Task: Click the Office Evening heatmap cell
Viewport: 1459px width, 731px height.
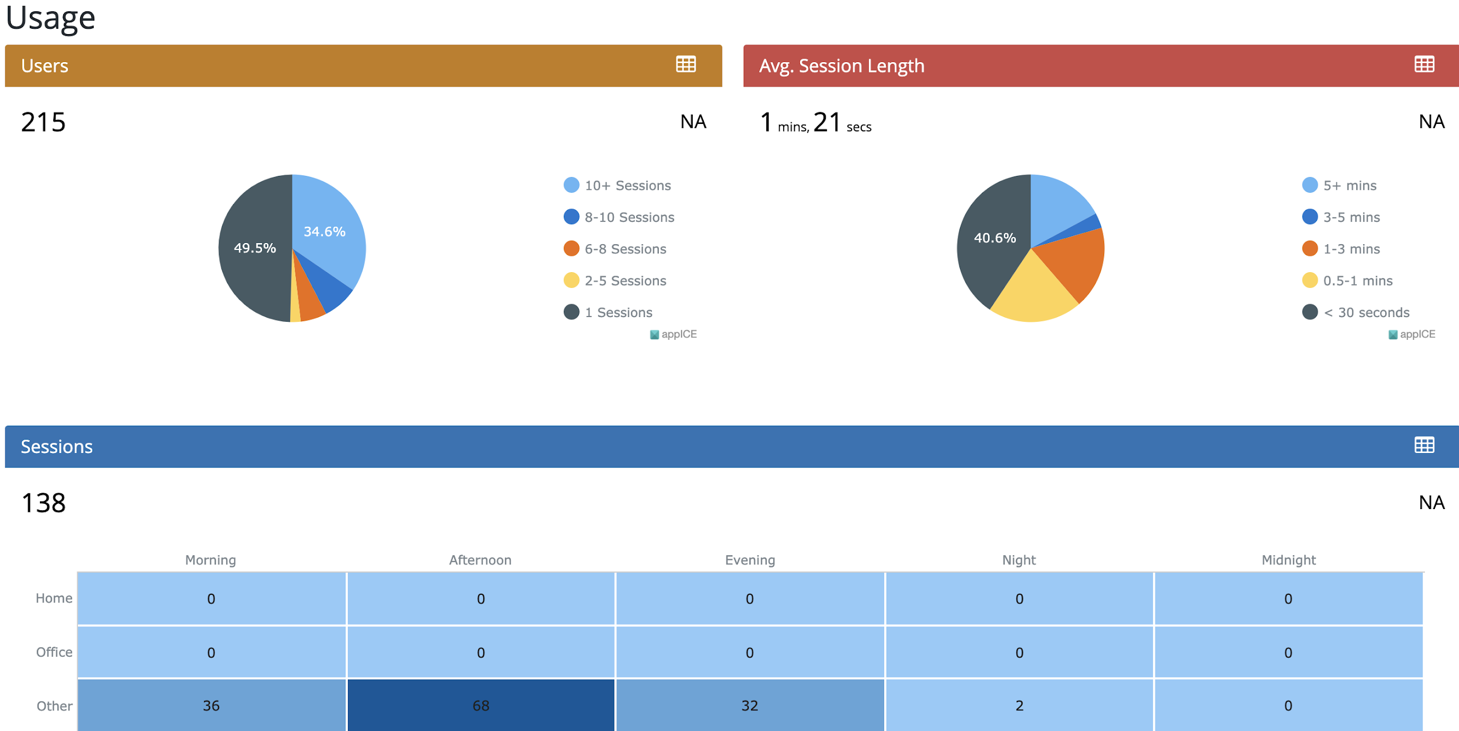Action: coord(750,652)
